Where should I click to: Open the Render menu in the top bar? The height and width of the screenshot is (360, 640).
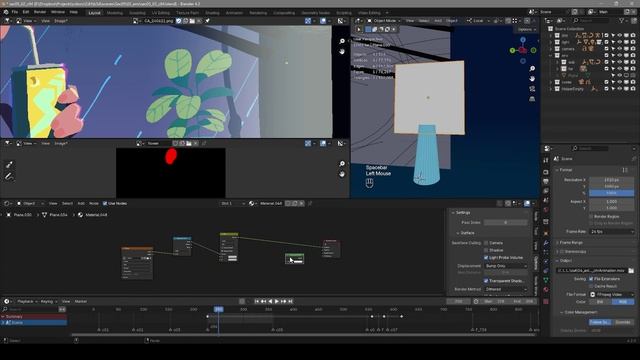click(40, 12)
